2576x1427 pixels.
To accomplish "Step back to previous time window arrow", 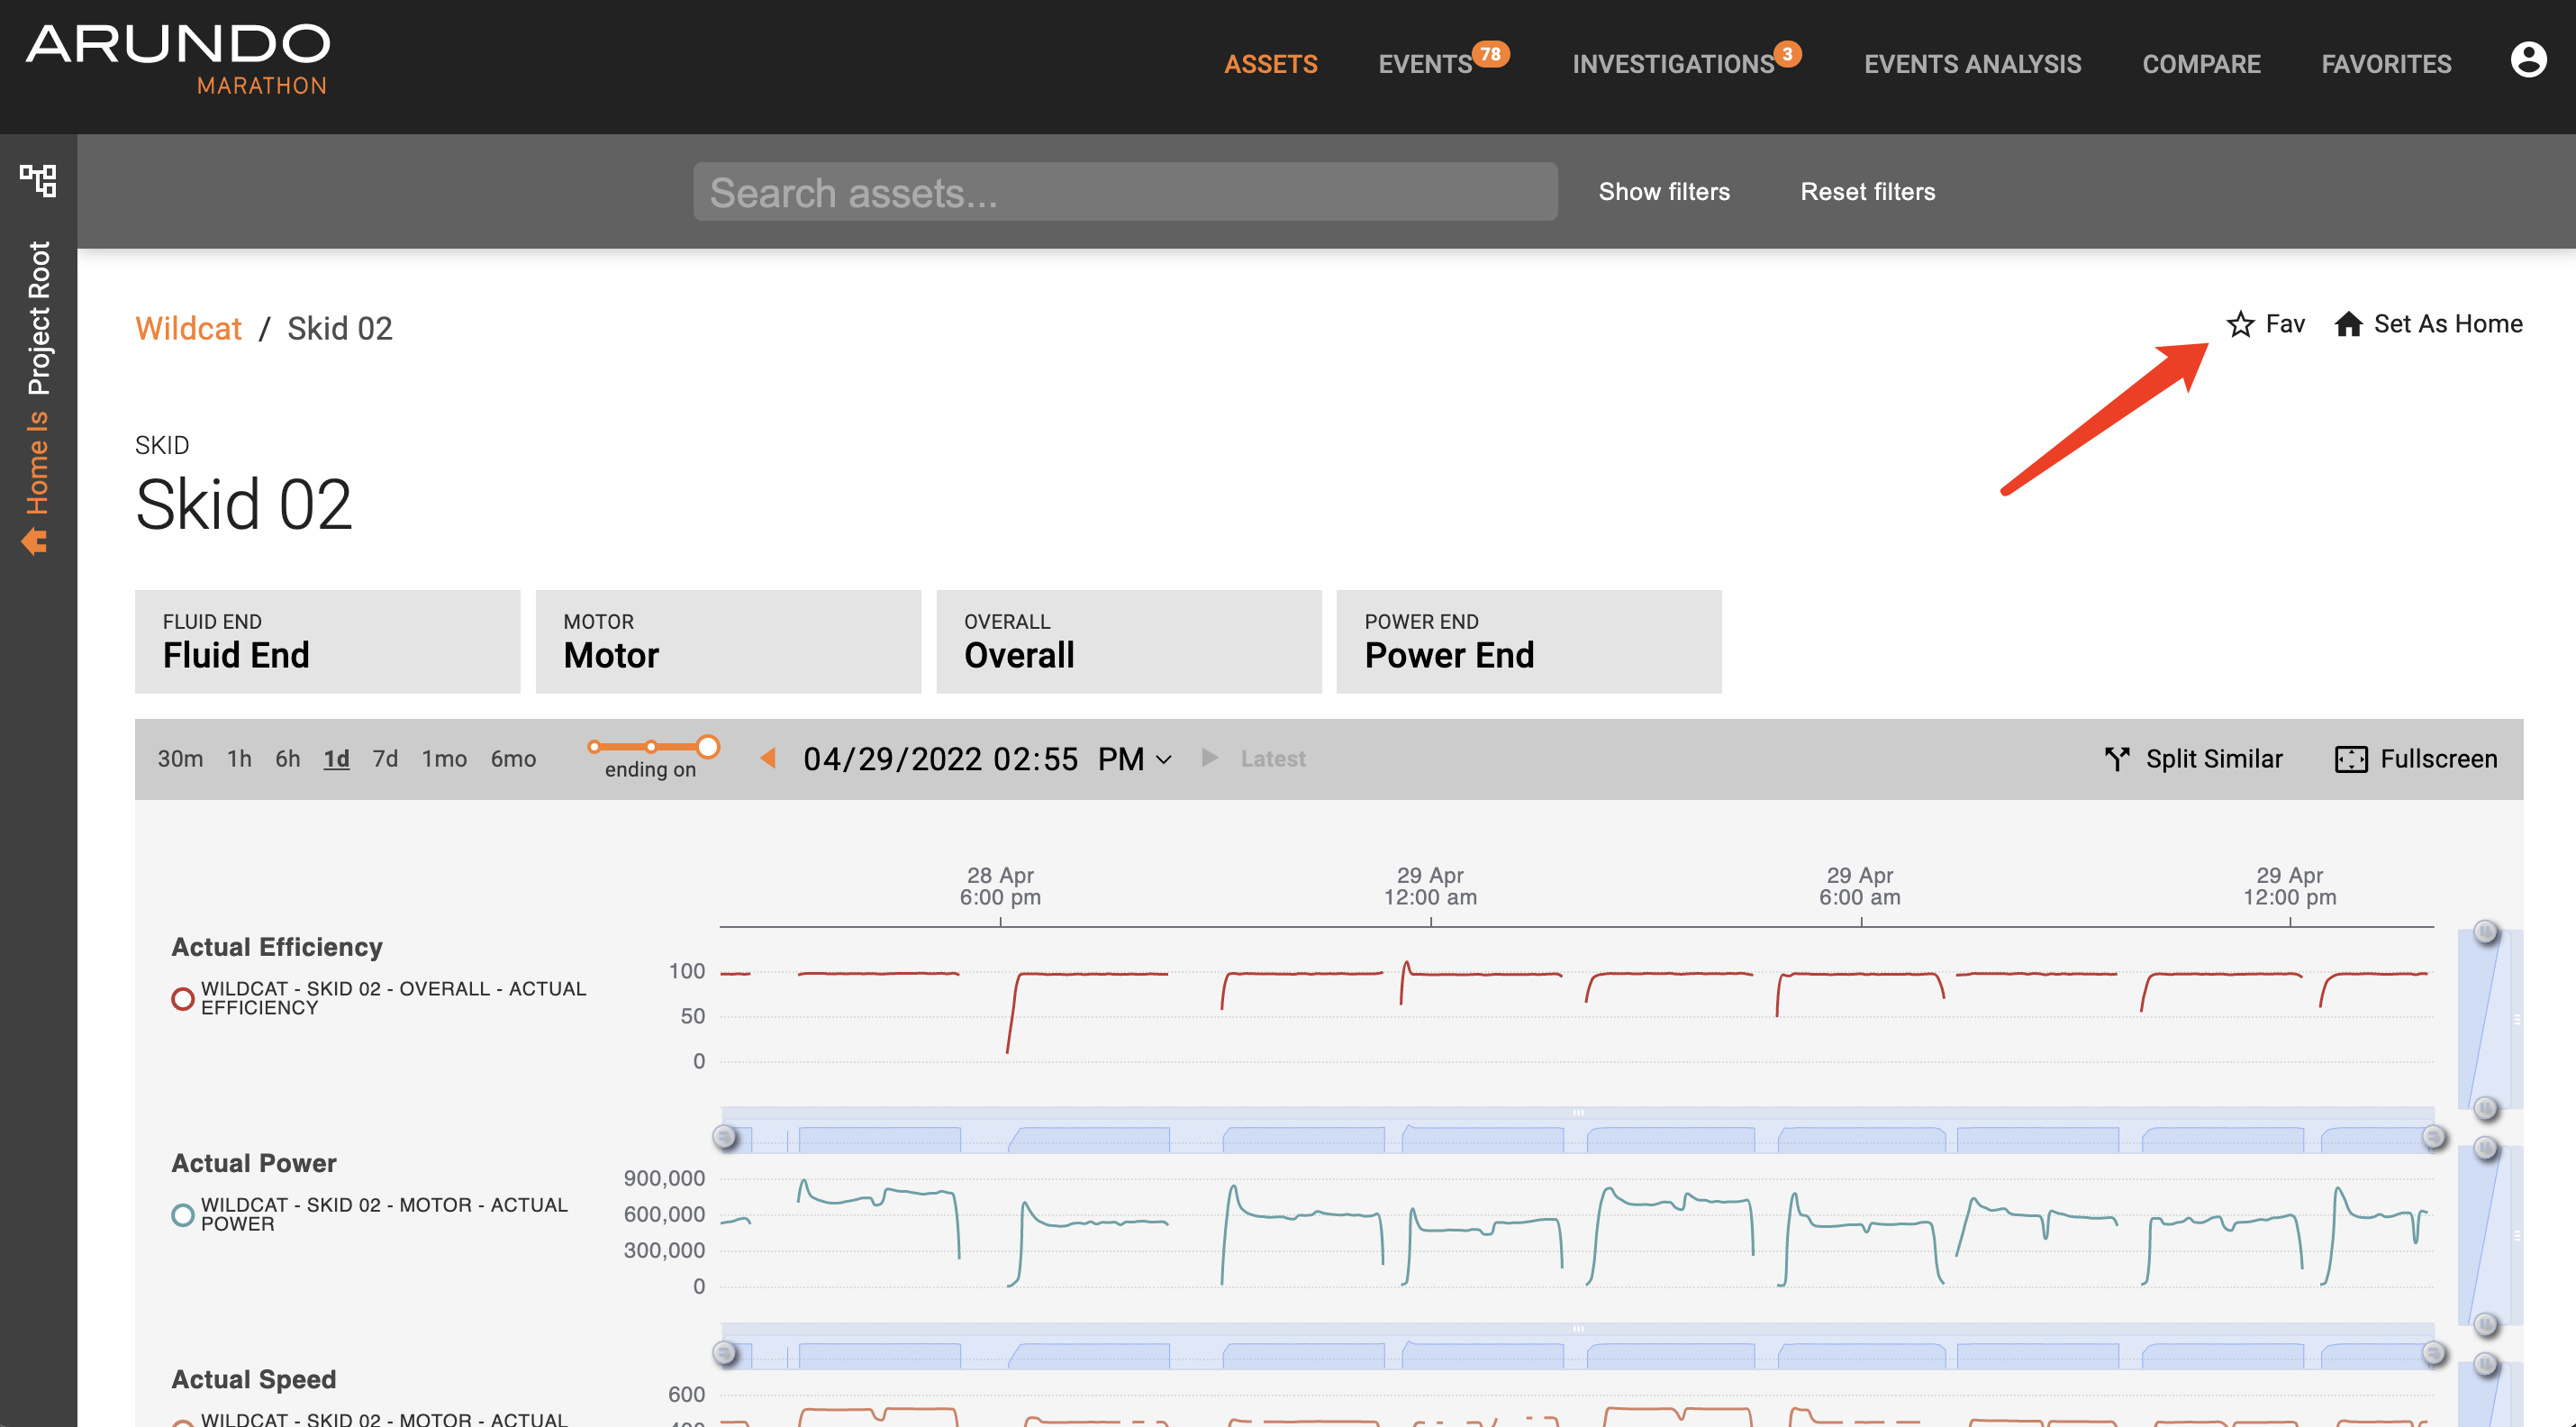I will point(768,758).
